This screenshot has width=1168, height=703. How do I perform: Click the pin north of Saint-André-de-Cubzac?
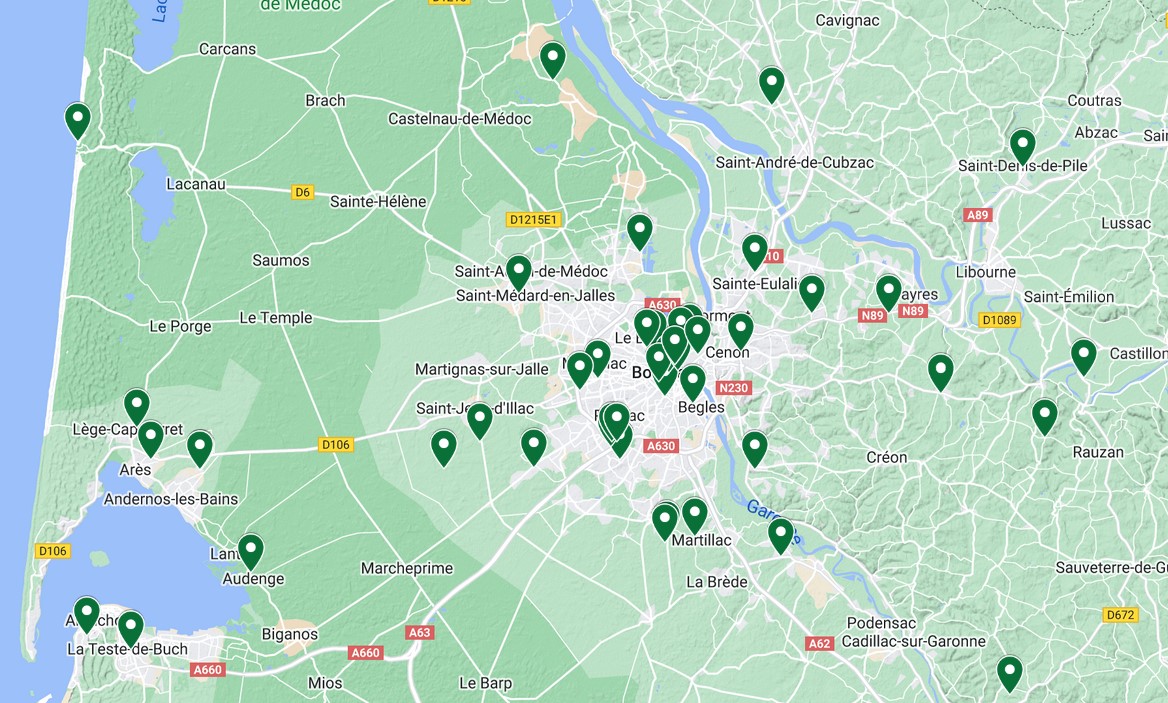[772, 84]
